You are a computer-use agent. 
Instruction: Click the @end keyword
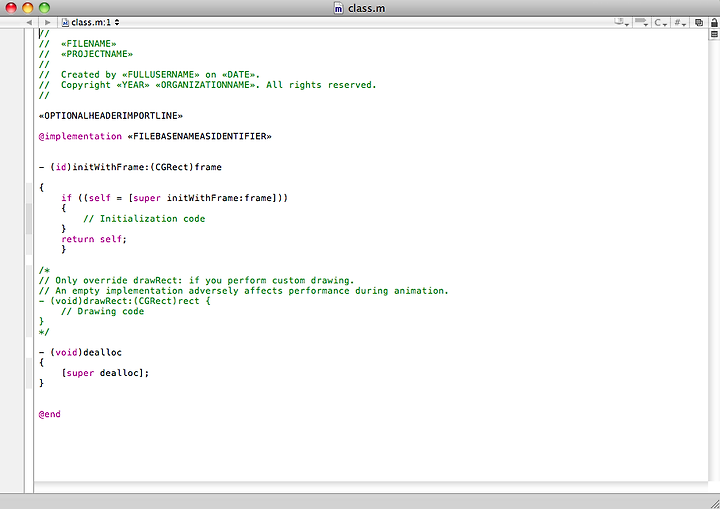click(50, 414)
